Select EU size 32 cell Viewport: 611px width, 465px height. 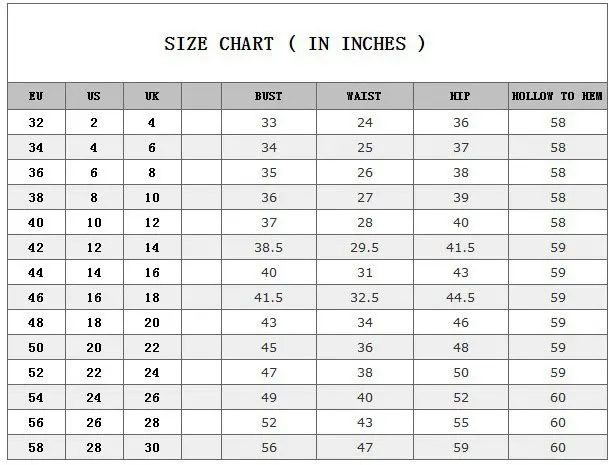(x=36, y=122)
